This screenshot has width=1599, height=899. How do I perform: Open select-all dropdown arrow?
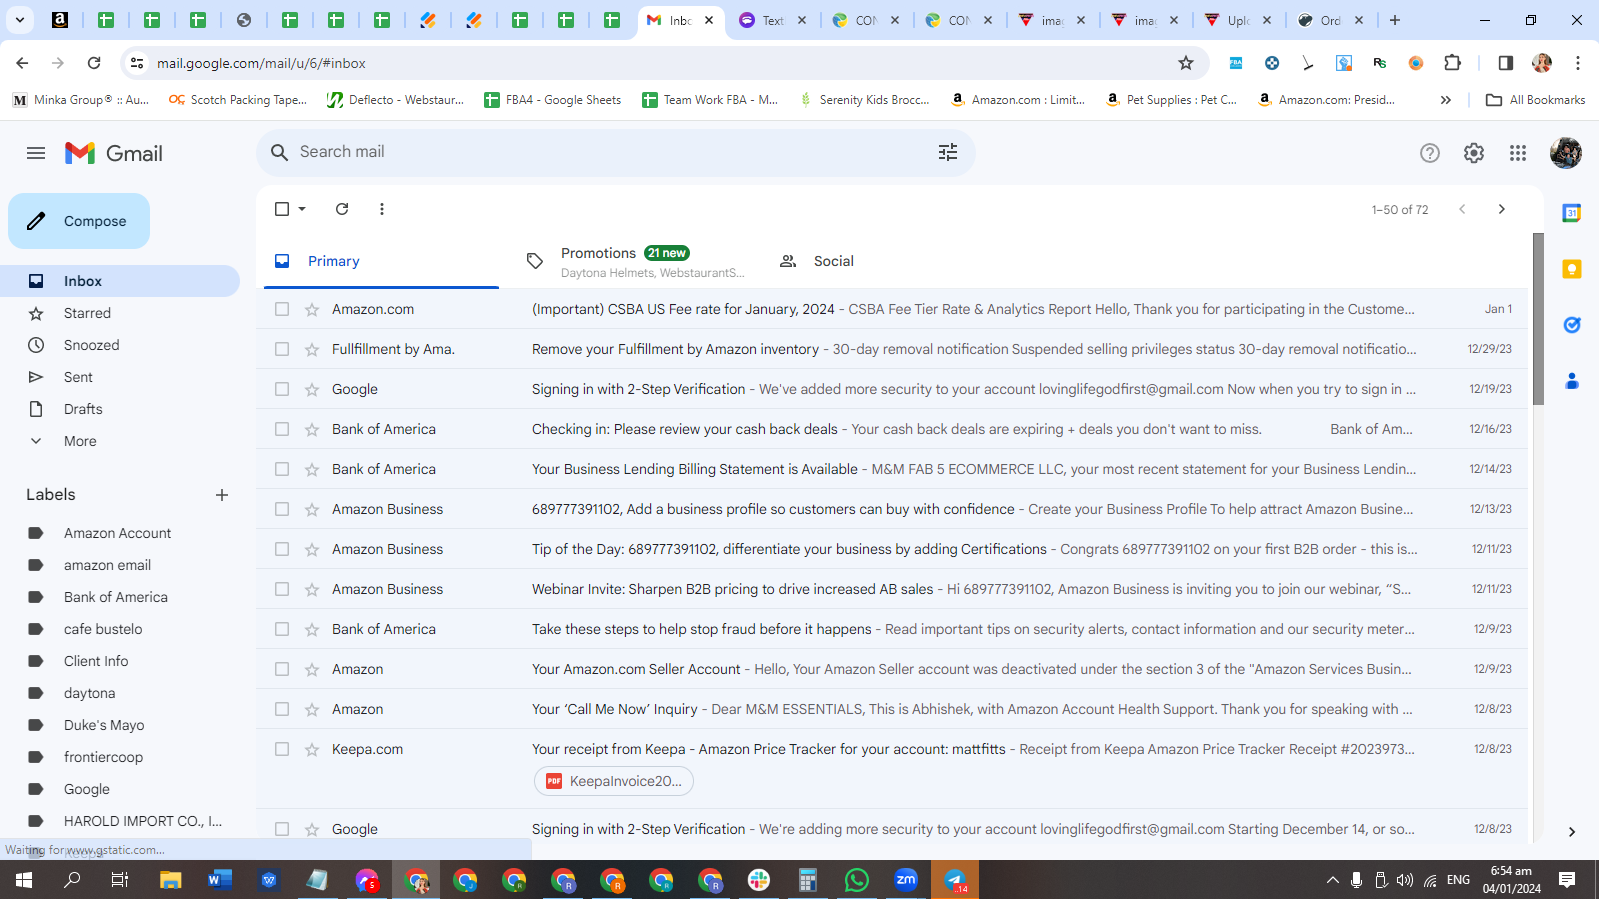302,209
